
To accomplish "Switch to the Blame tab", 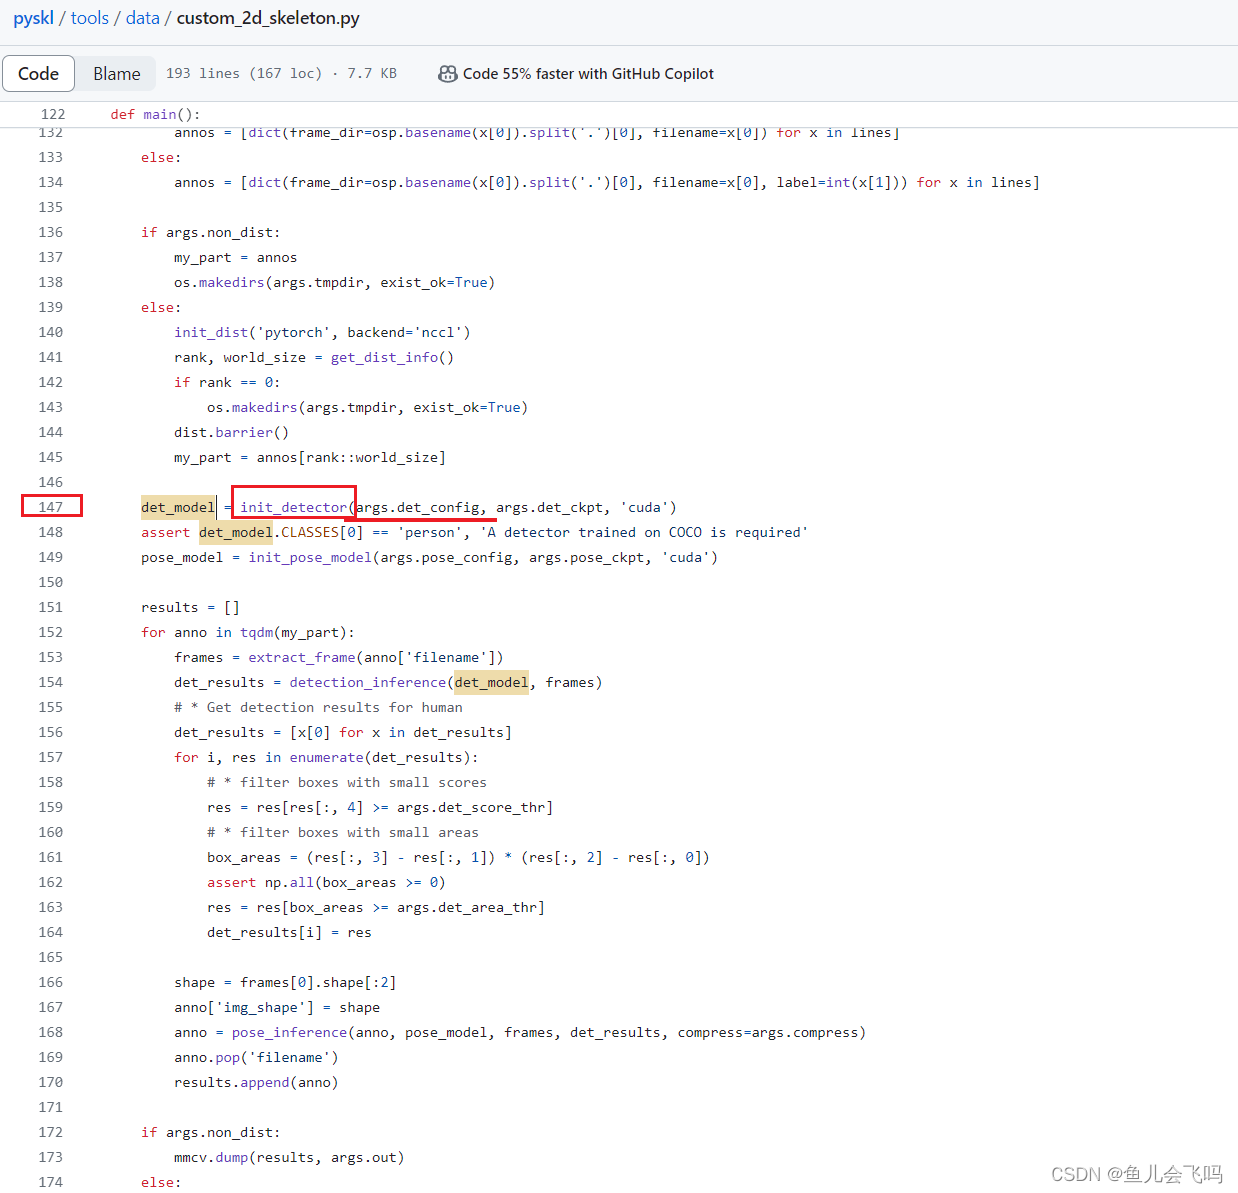I will [116, 73].
